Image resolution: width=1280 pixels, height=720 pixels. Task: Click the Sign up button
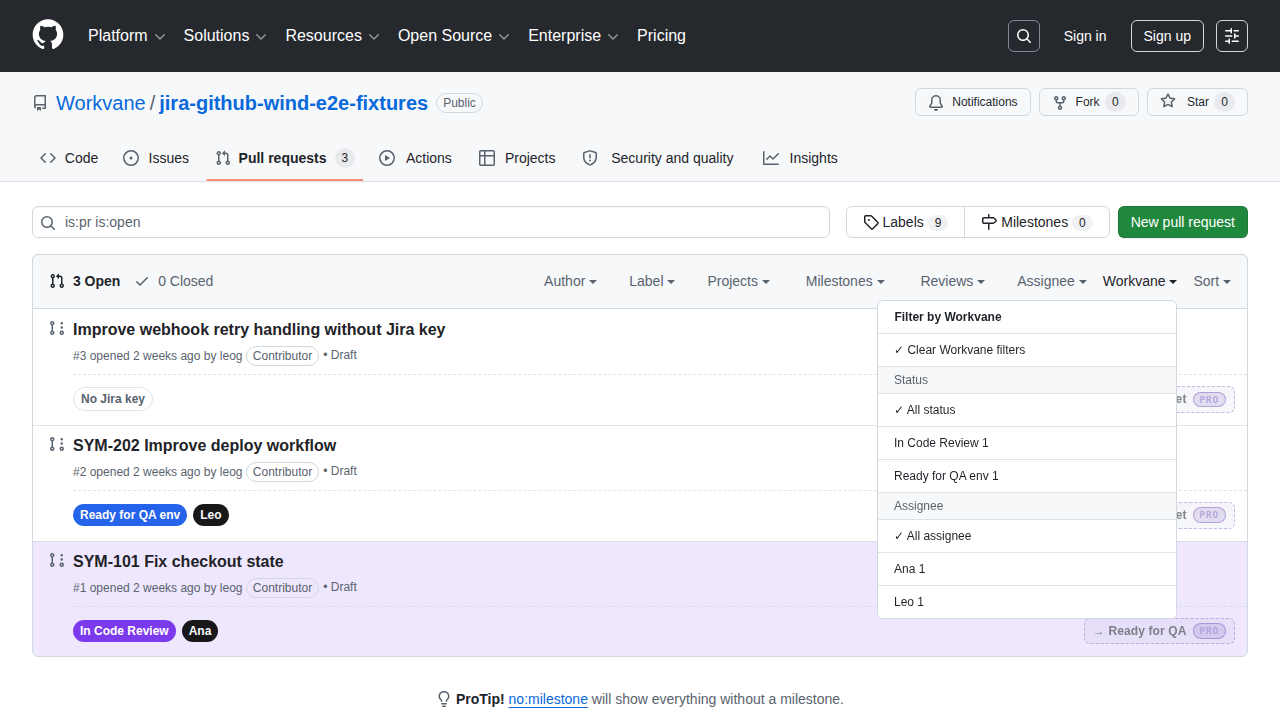tap(1167, 36)
